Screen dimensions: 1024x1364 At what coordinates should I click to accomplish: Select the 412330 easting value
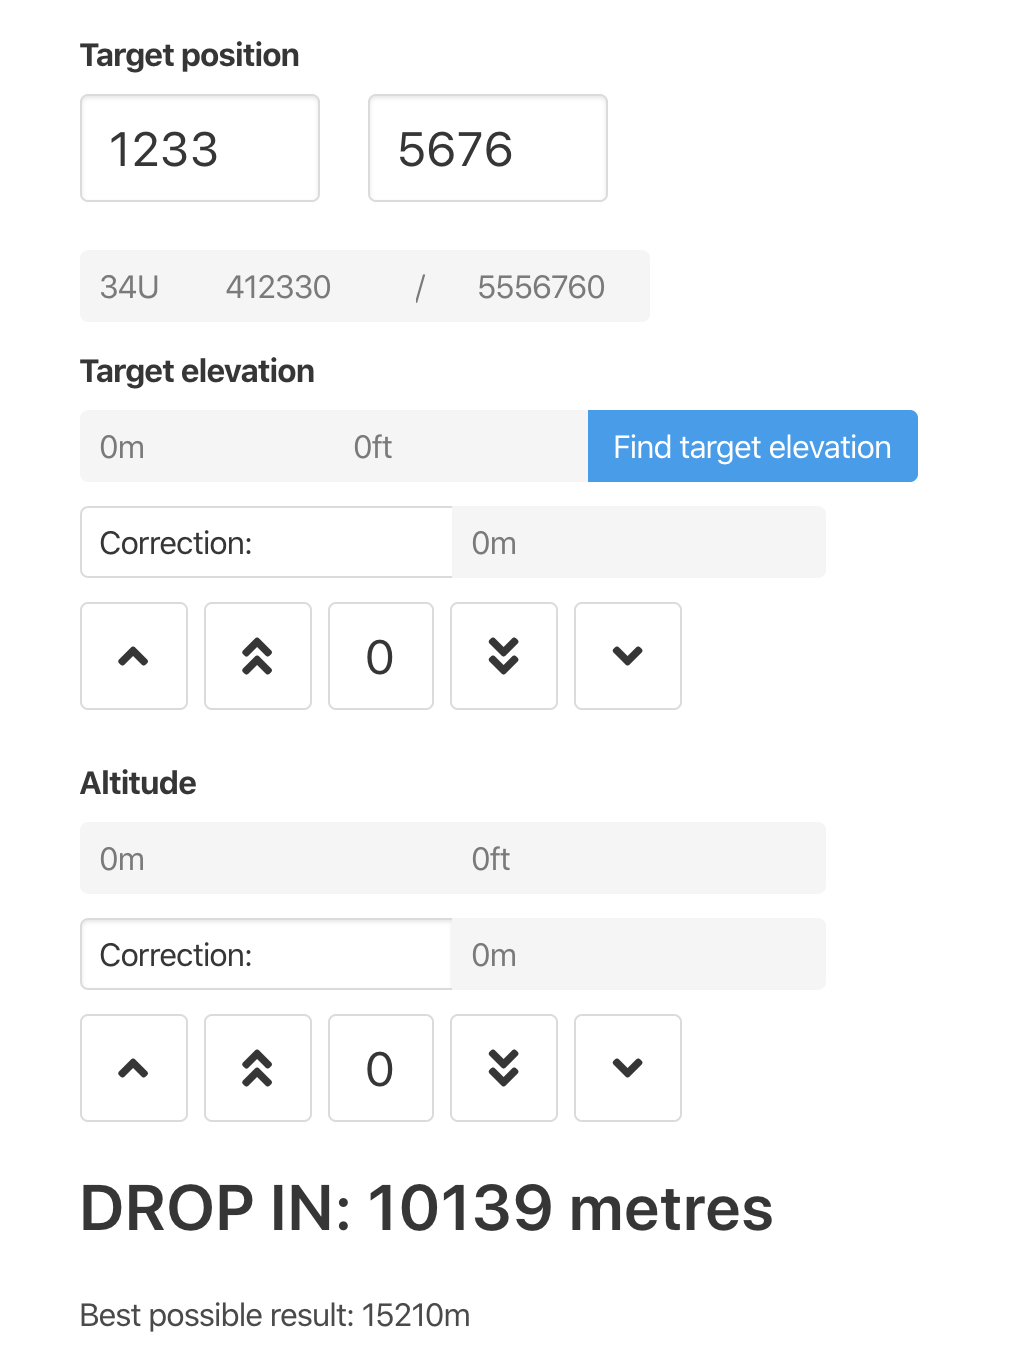pyautogui.click(x=278, y=287)
